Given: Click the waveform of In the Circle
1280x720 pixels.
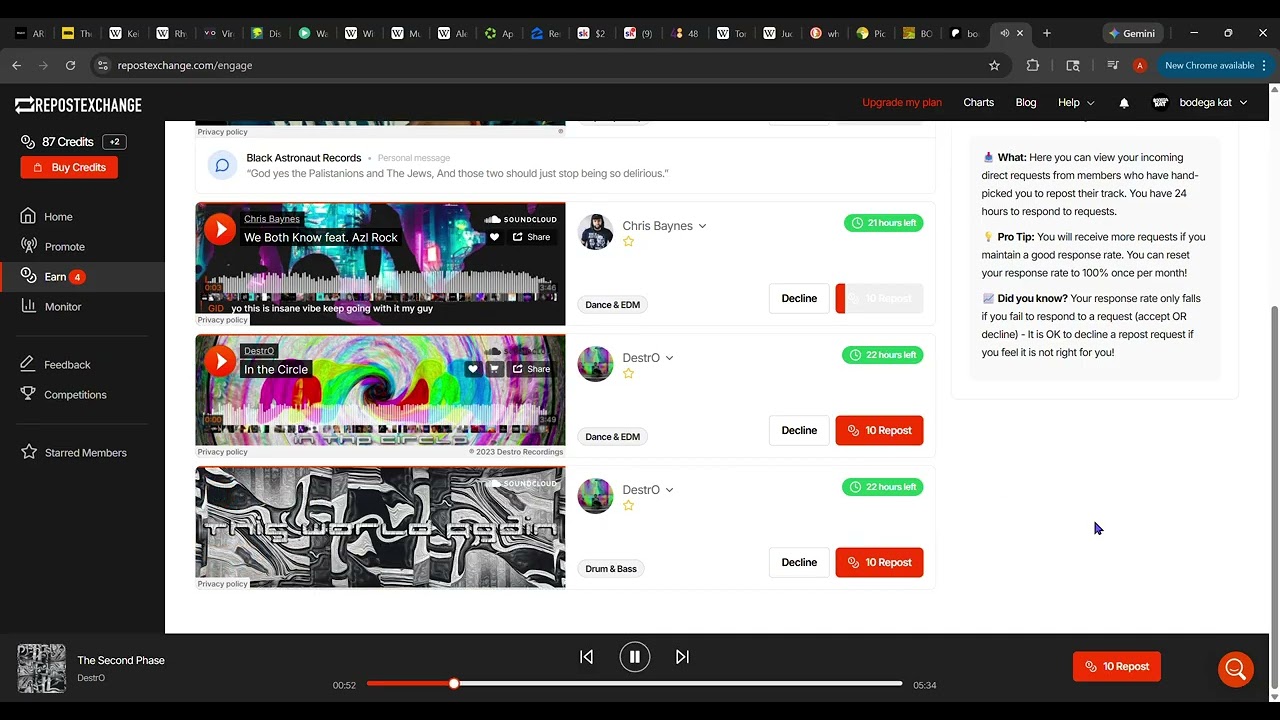Looking at the screenshot, I should 380,415.
